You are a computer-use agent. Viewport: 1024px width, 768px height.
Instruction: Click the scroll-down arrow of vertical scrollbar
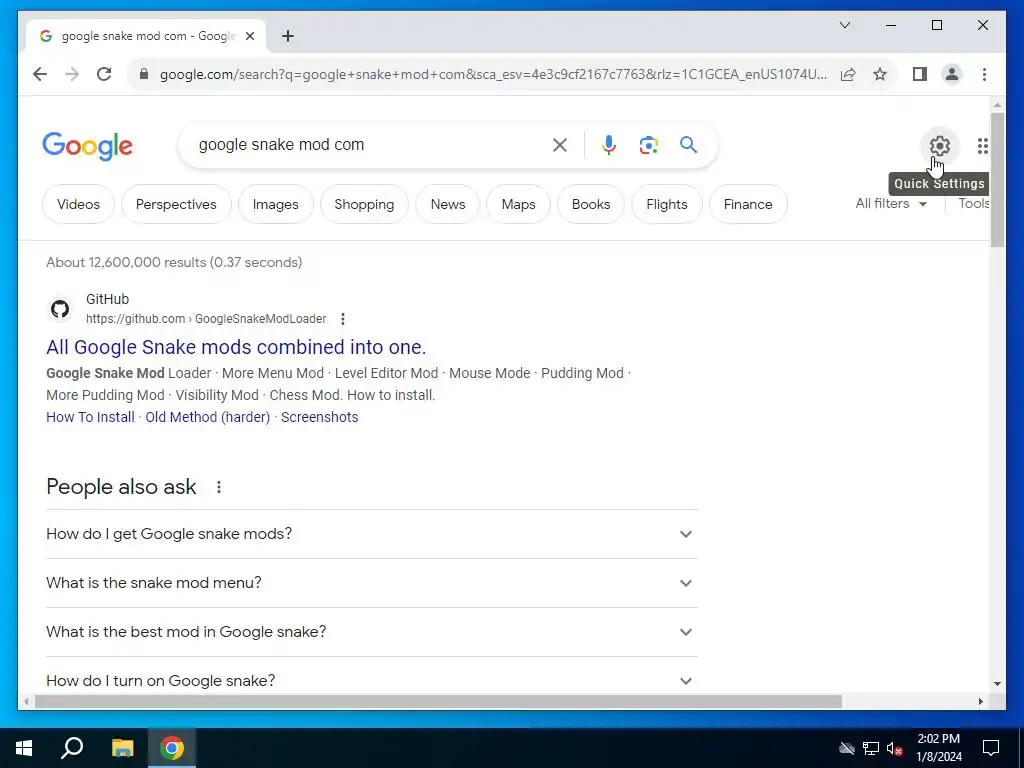click(x=997, y=684)
